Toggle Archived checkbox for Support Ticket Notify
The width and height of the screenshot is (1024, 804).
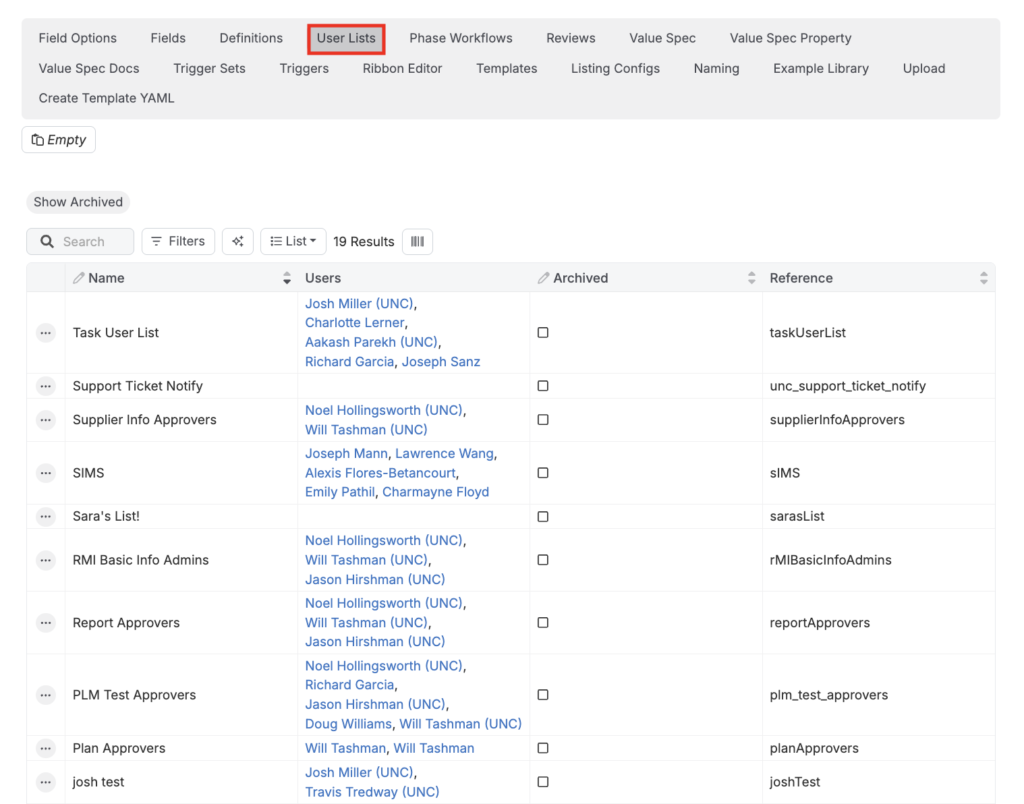pos(543,386)
